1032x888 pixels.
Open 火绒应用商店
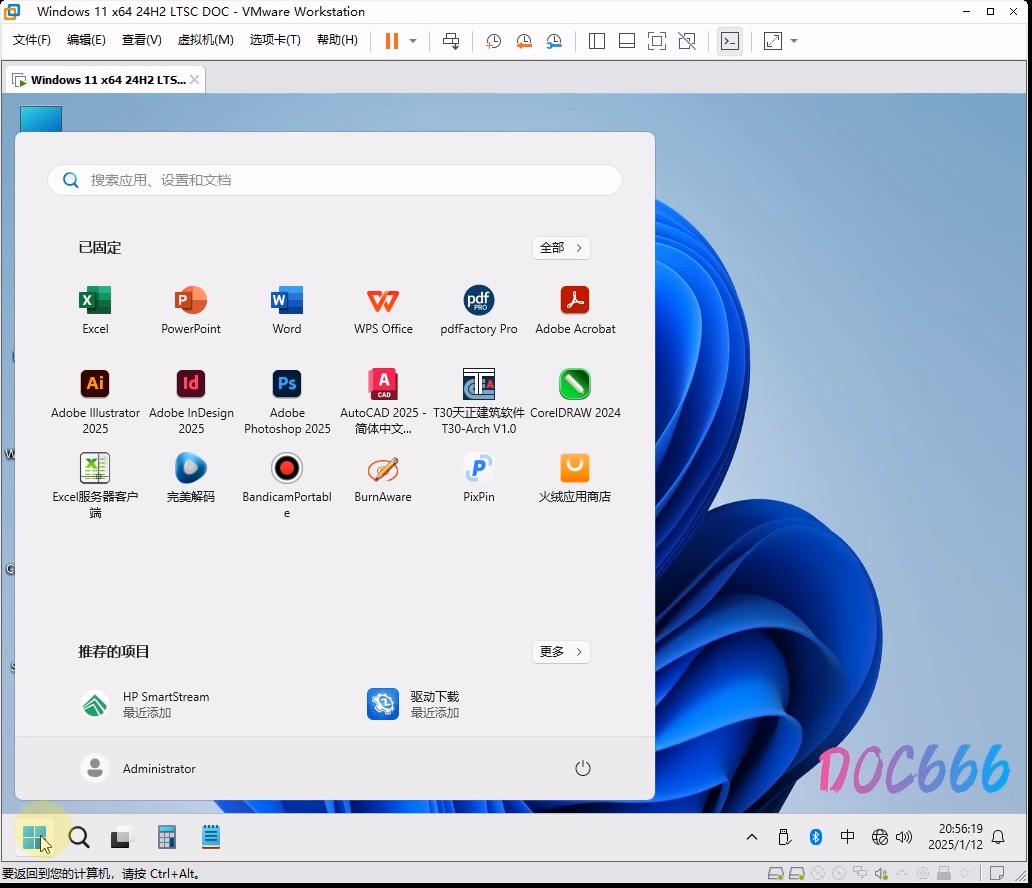pyautogui.click(x=575, y=478)
